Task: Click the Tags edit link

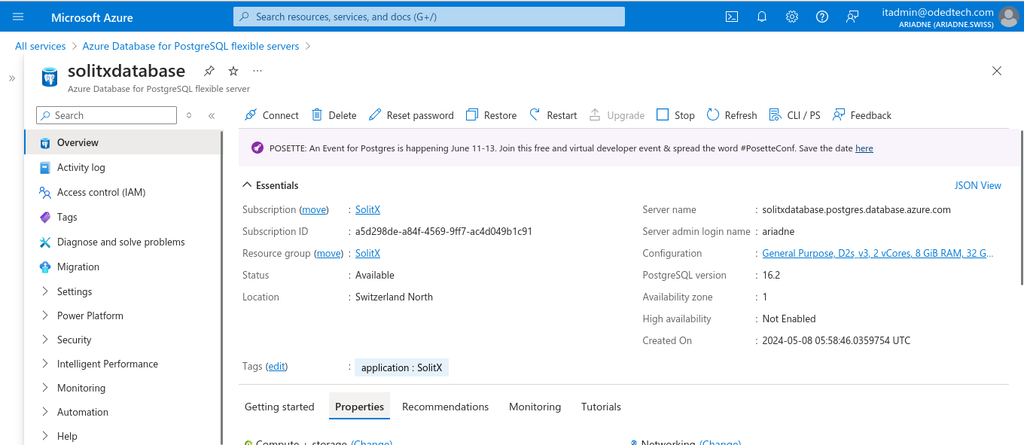Action: click(276, 367)
